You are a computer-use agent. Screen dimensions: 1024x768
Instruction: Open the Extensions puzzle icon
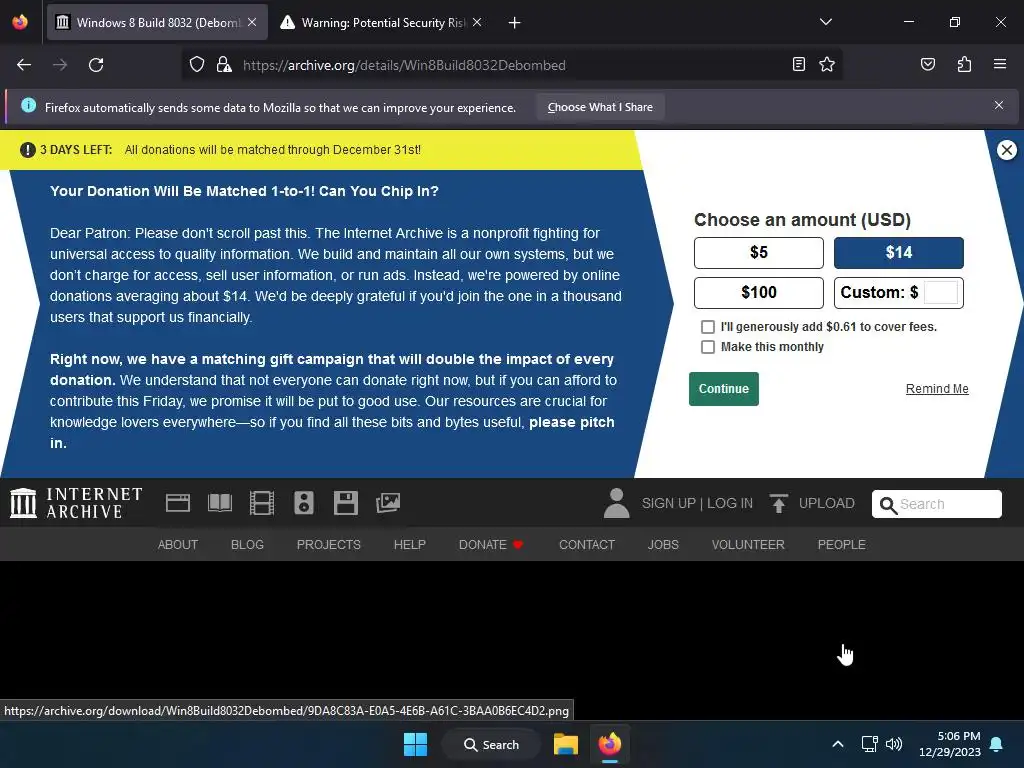(x=964, y=64)
